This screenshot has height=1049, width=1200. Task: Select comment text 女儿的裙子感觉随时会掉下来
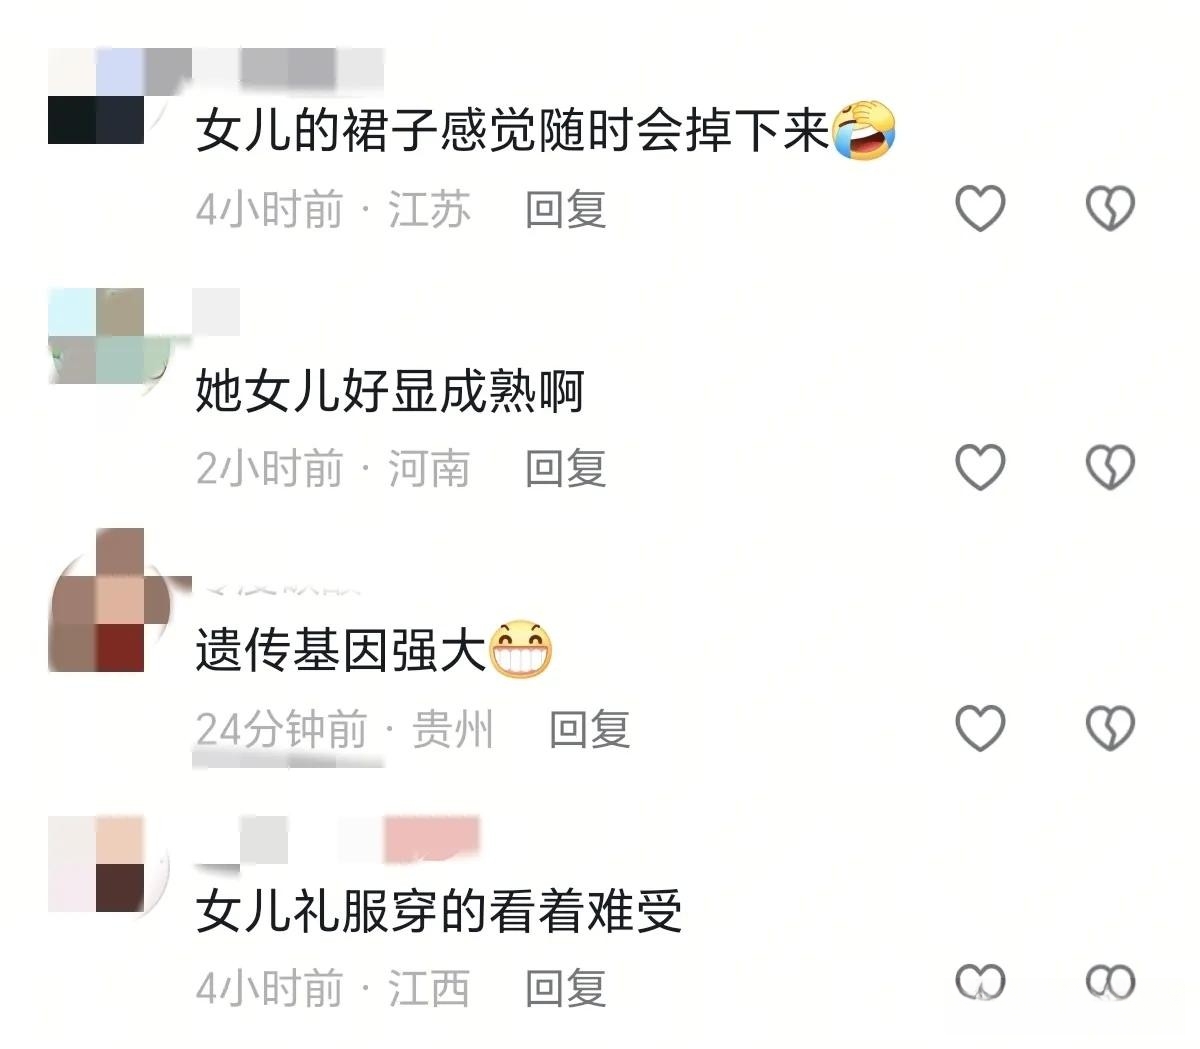513,130
